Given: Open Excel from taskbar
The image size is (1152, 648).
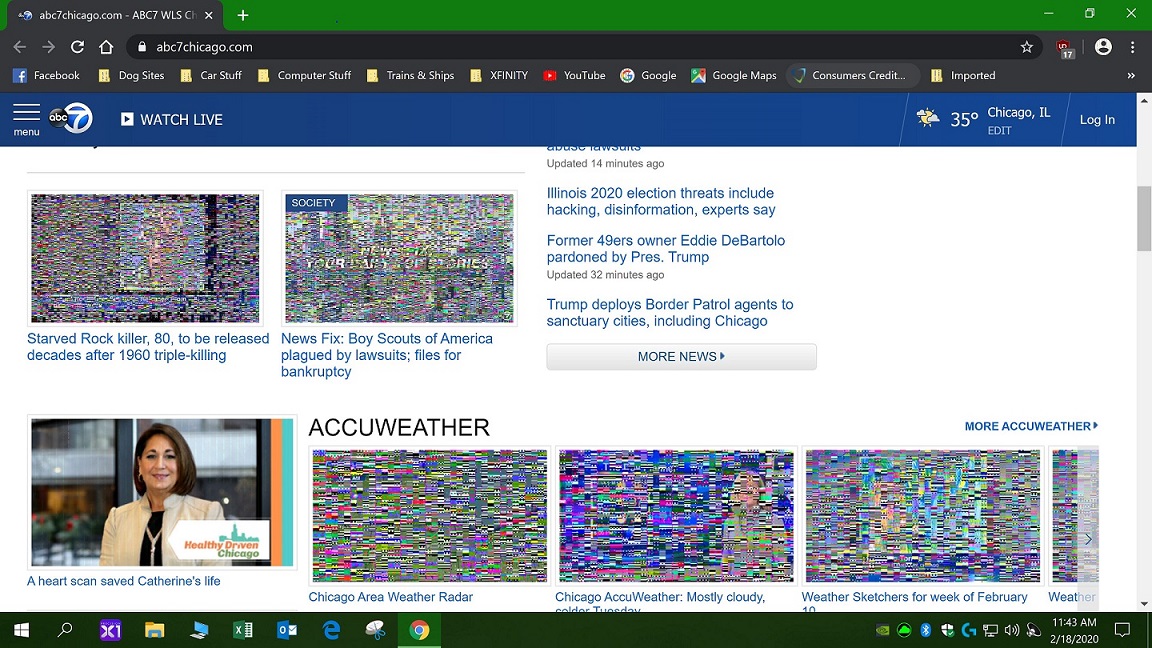Looking at the screenshot, I should (242, 630).
